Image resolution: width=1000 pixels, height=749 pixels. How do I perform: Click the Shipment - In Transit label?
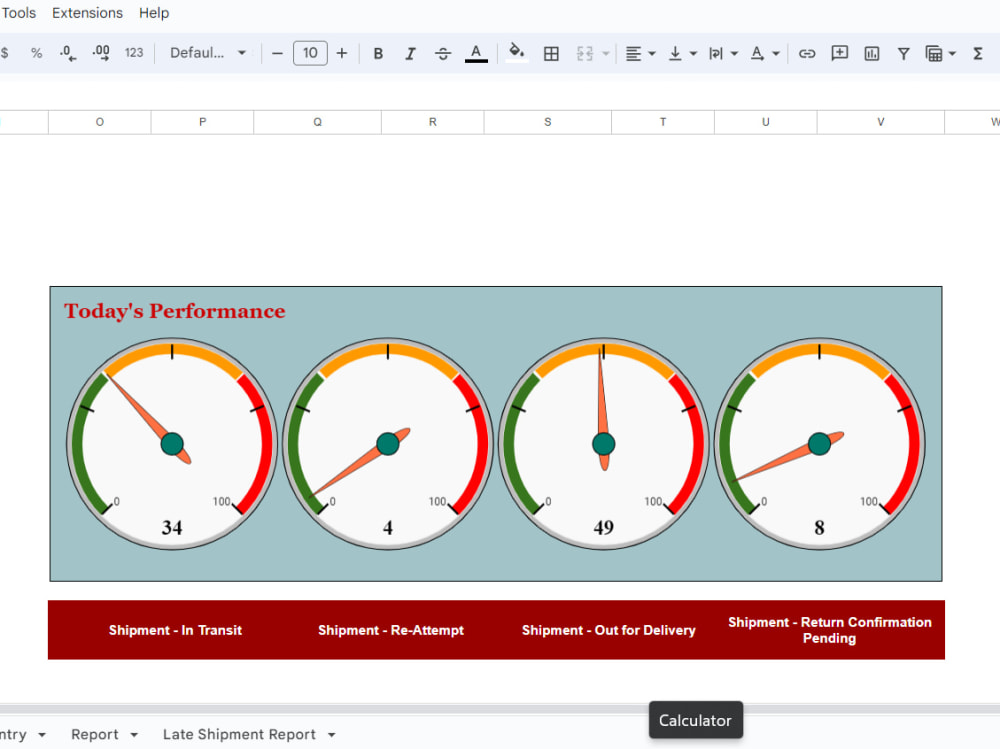(x=175, y=630)
